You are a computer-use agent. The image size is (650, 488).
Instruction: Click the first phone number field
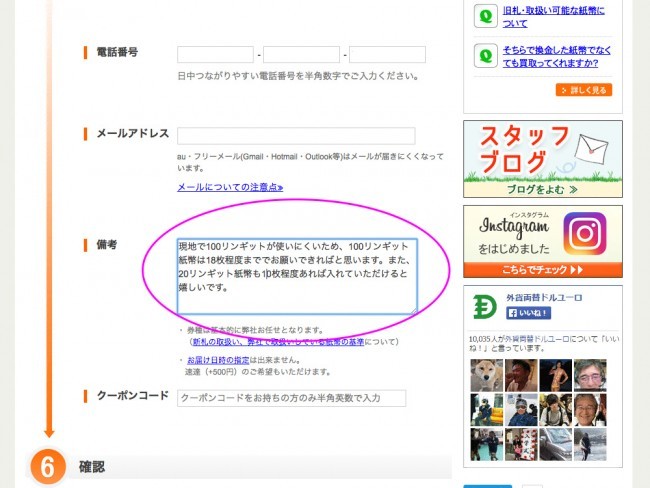click(215, 54)
